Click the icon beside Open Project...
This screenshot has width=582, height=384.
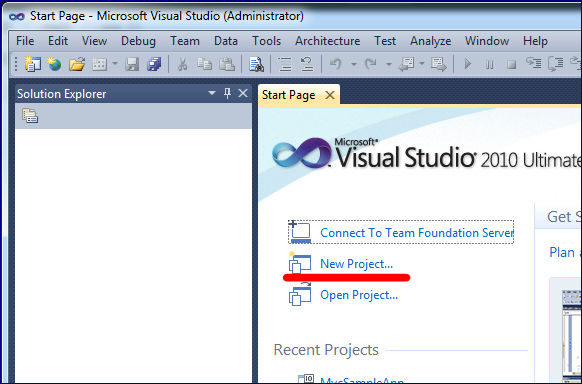(x=300, y=294)
